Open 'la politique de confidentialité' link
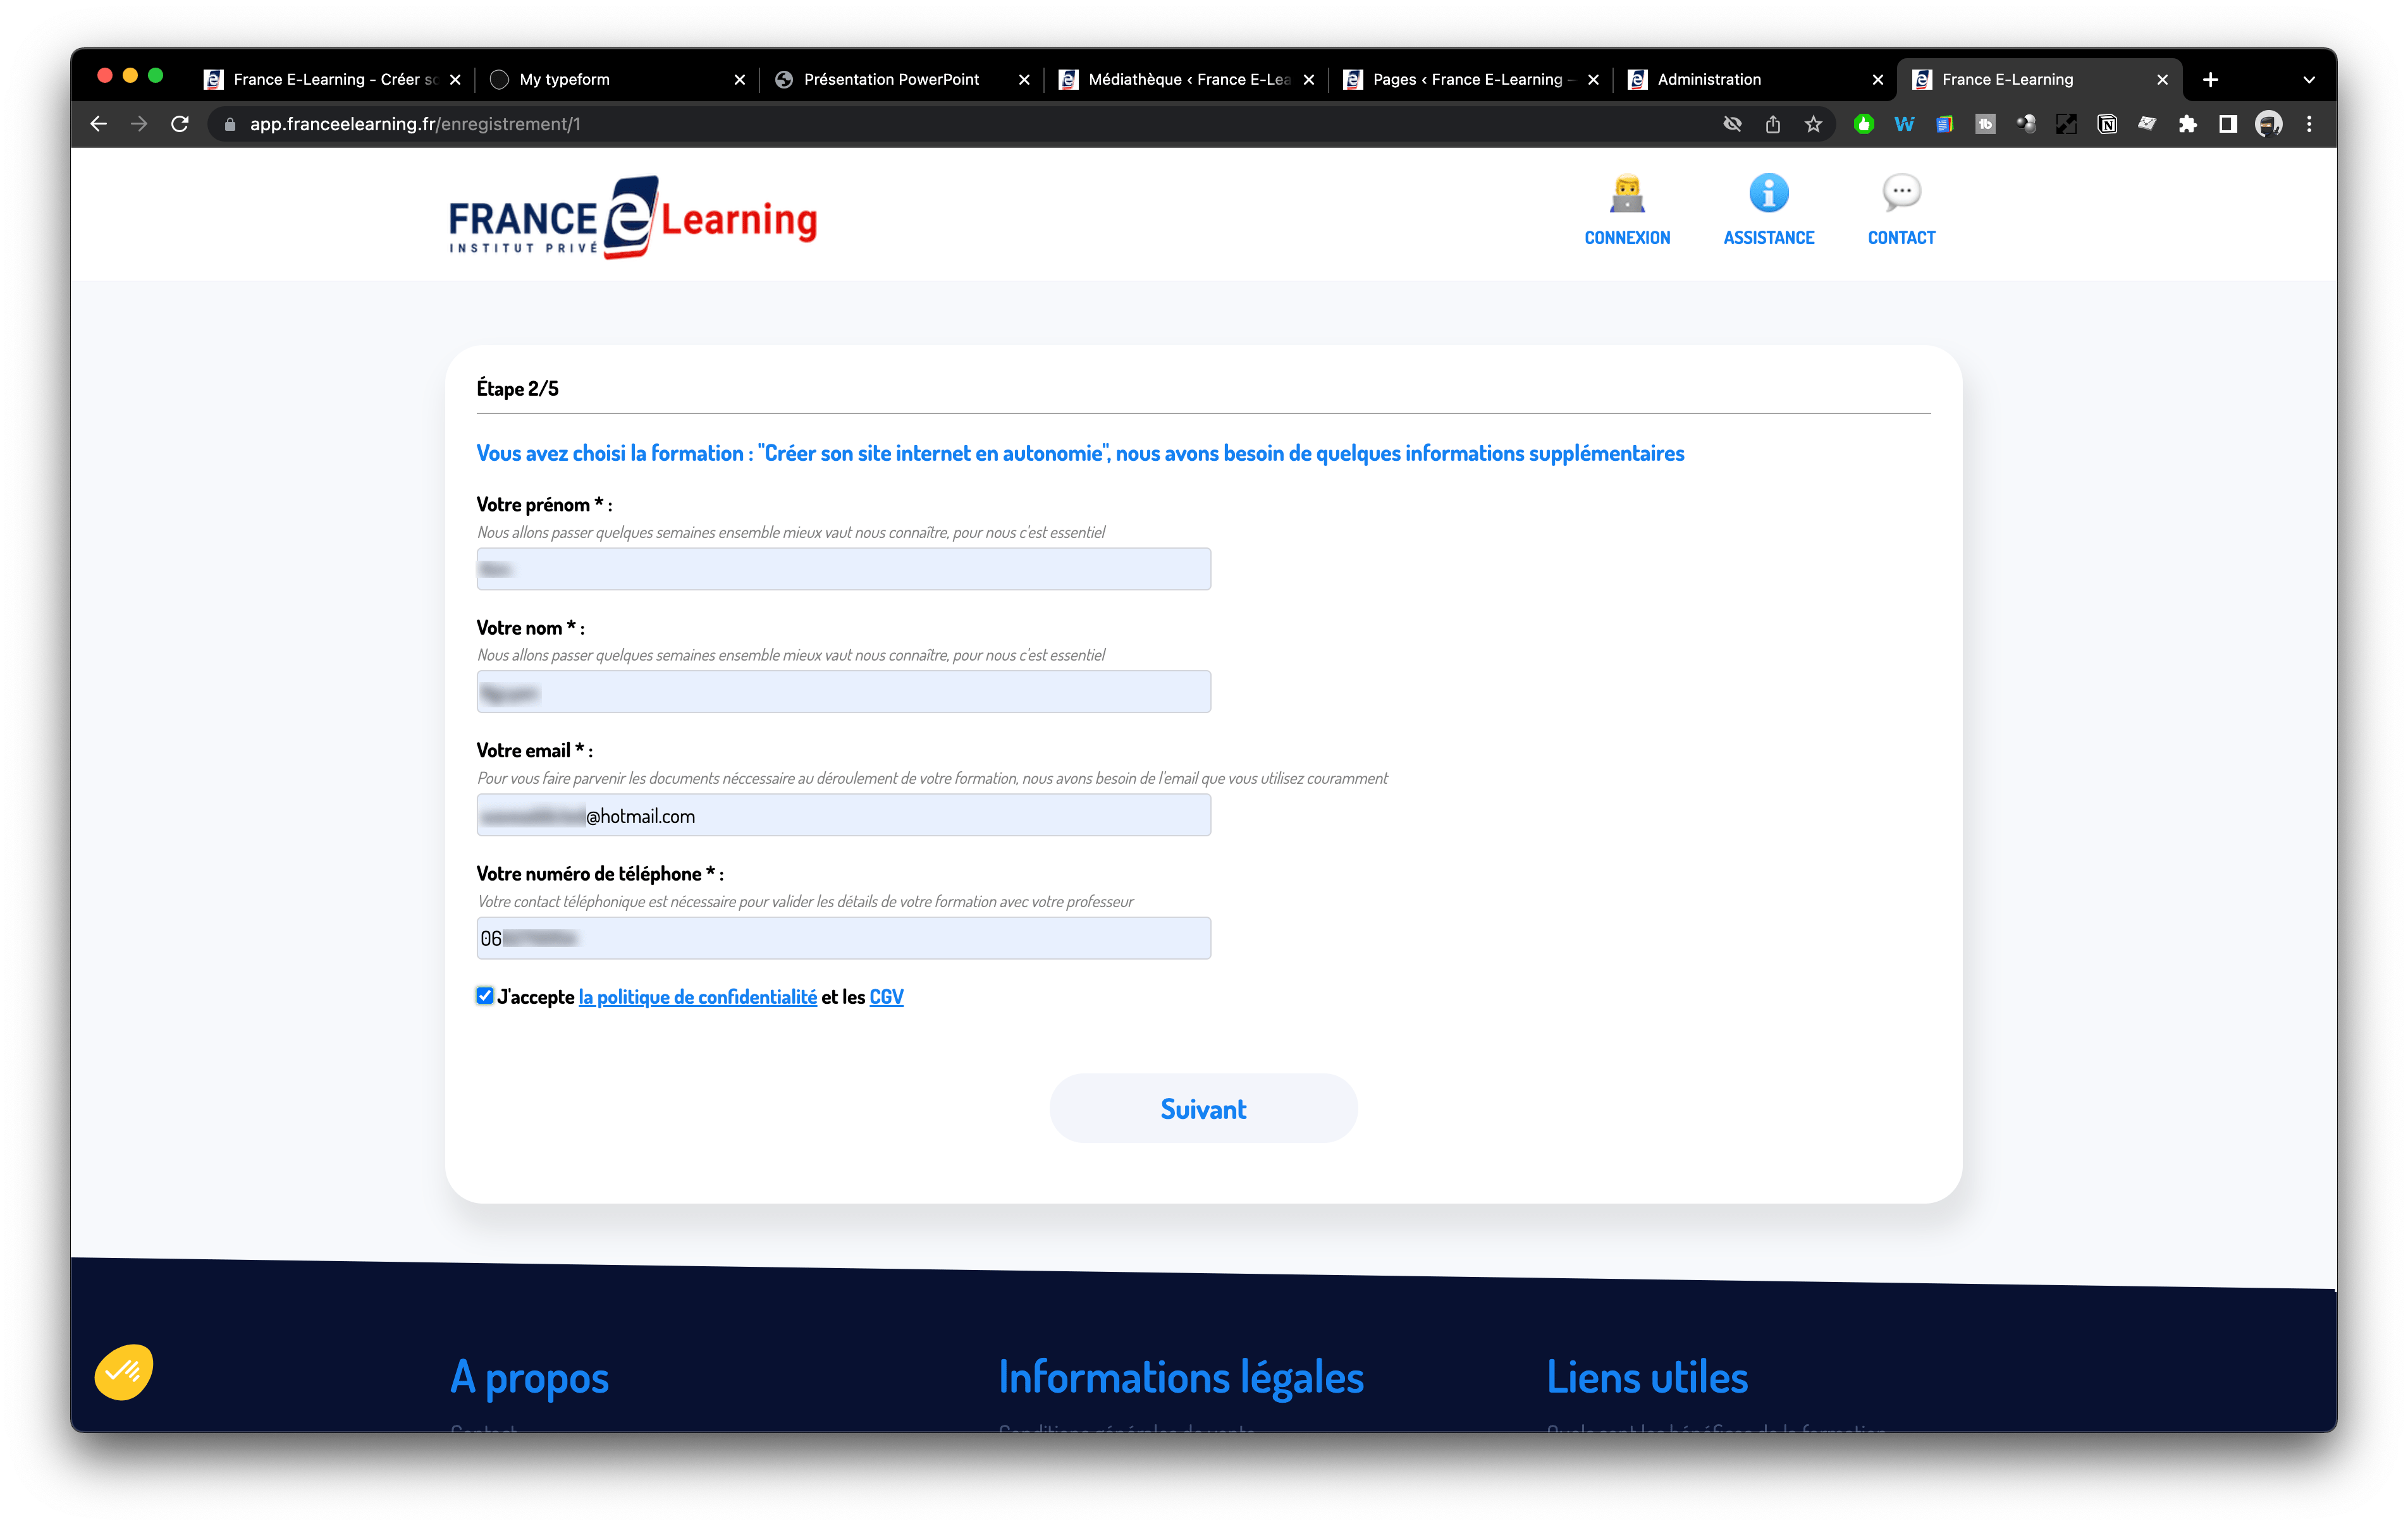This screenshot has width=2408, height=1526. pyautogui.click(x=698, y=996)
